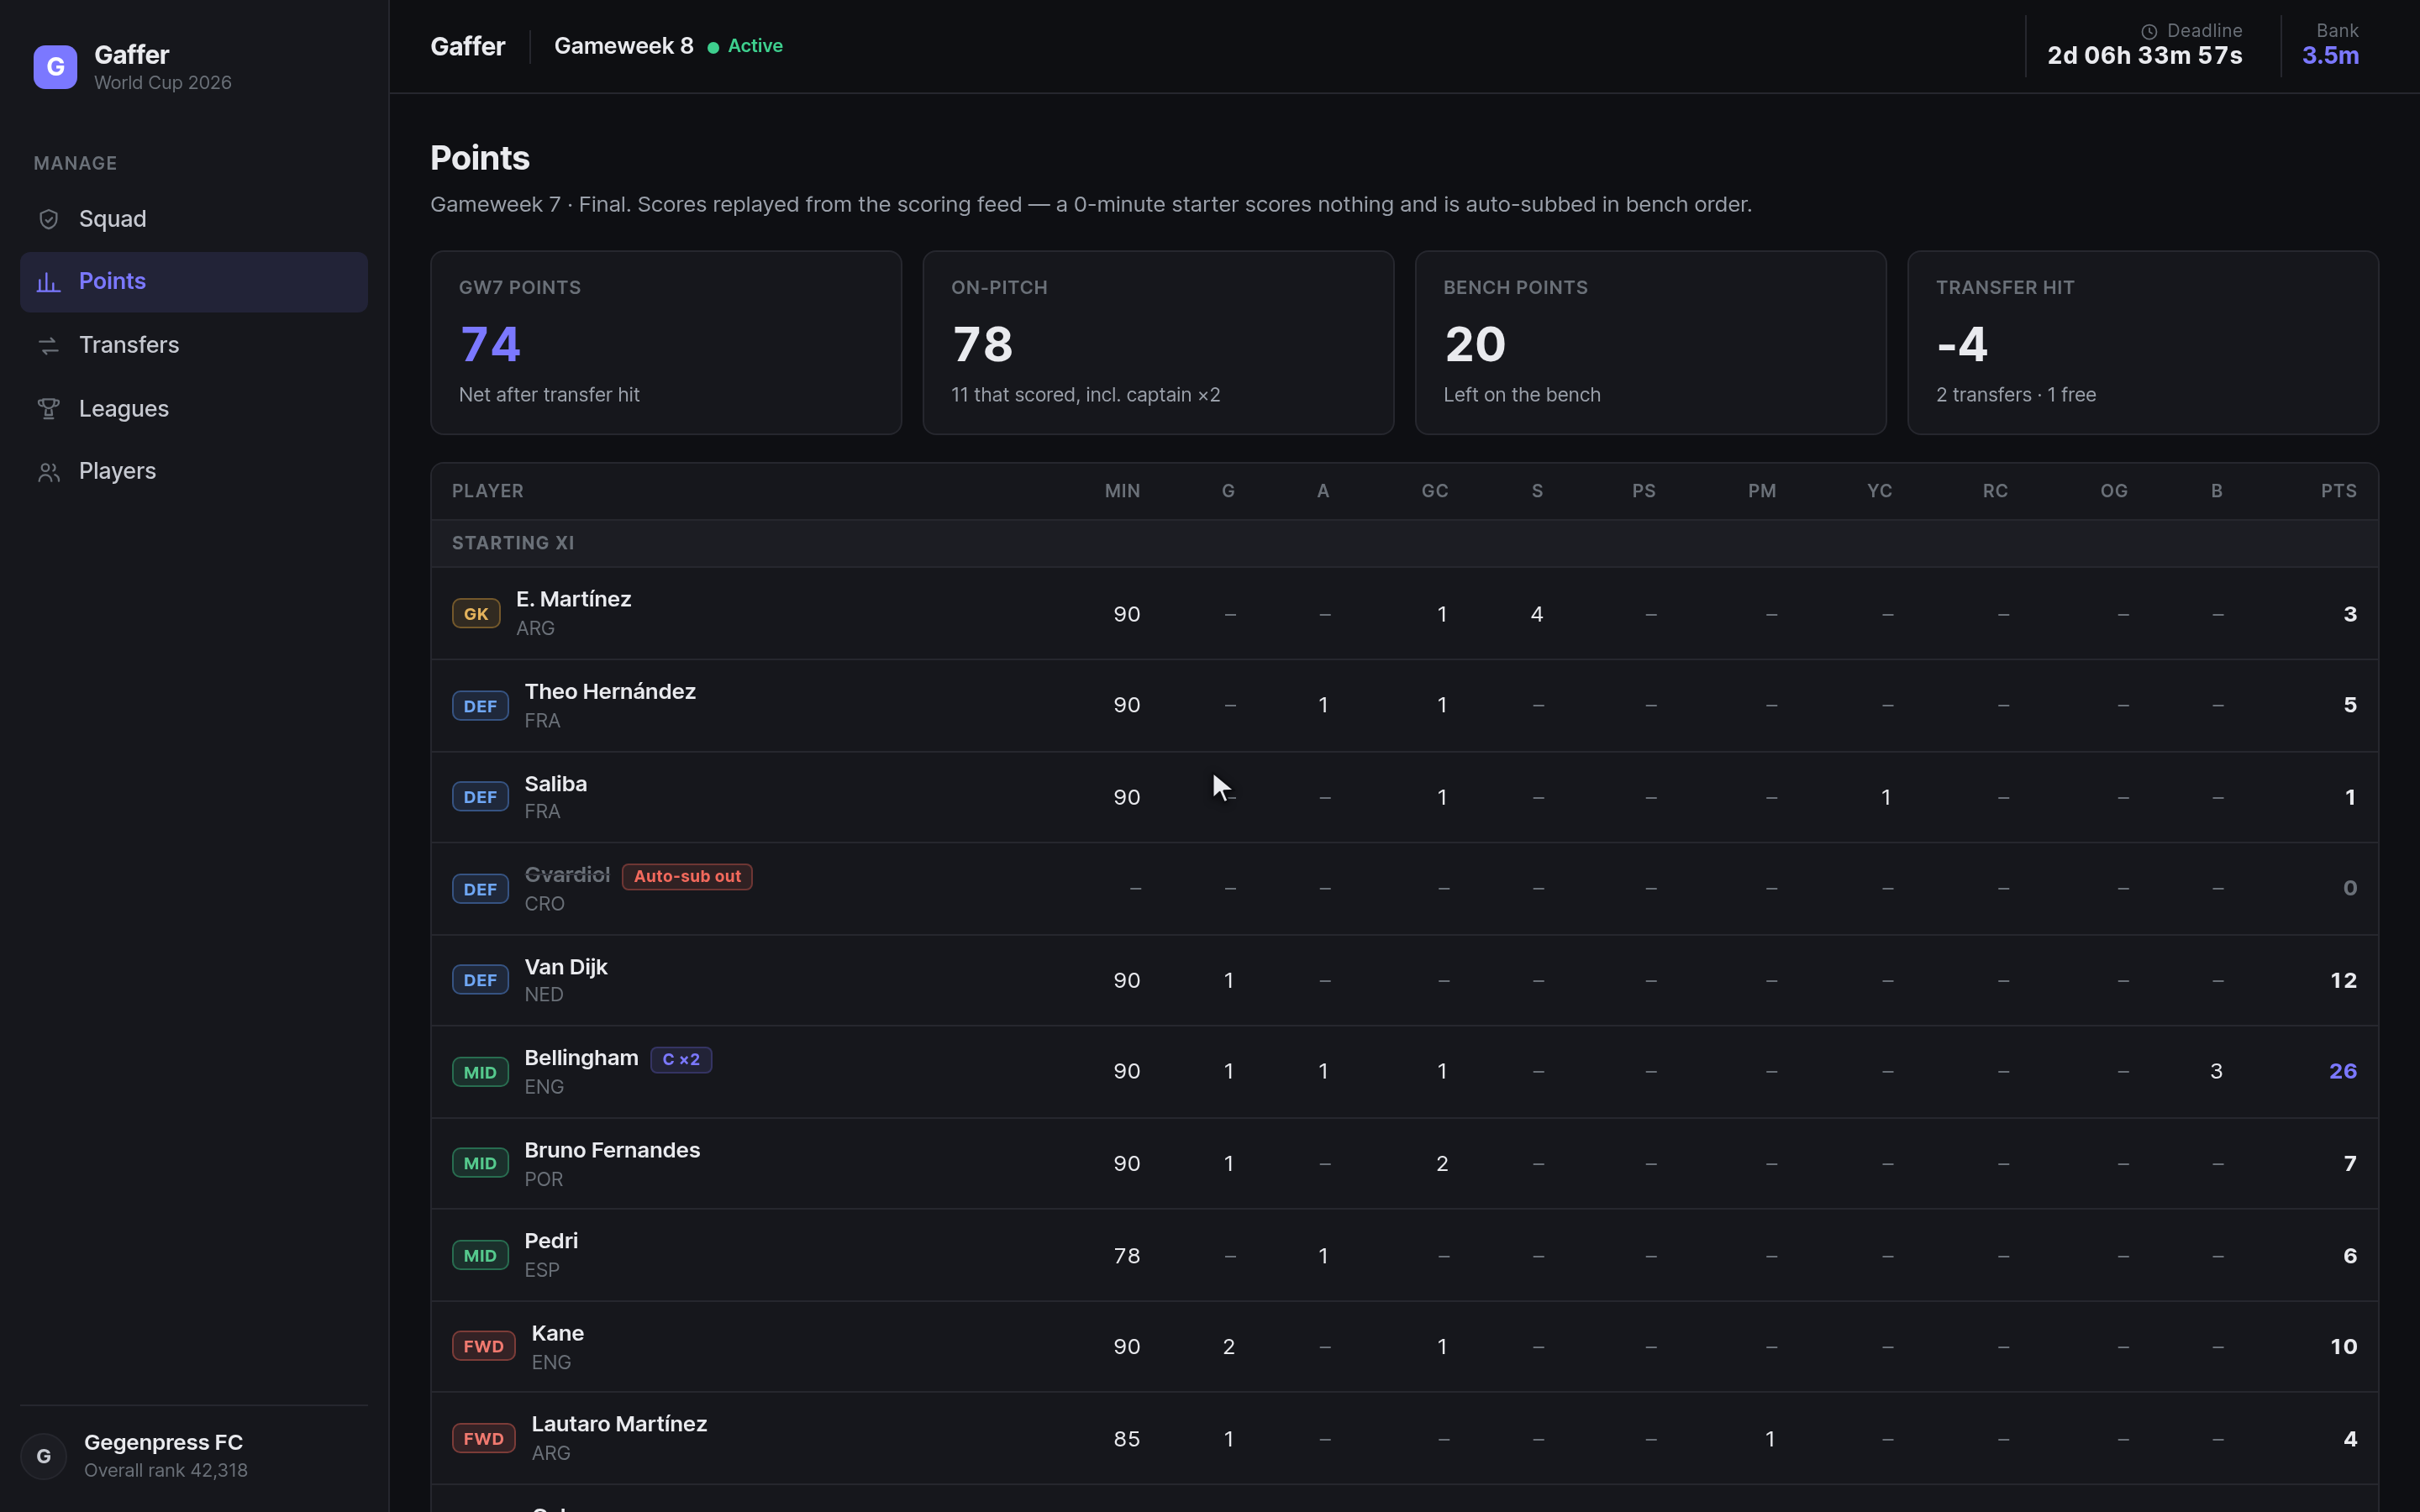2420x1512 pixels.
Task: Click the Squad shield icon
Action: (x=48, y=219)
